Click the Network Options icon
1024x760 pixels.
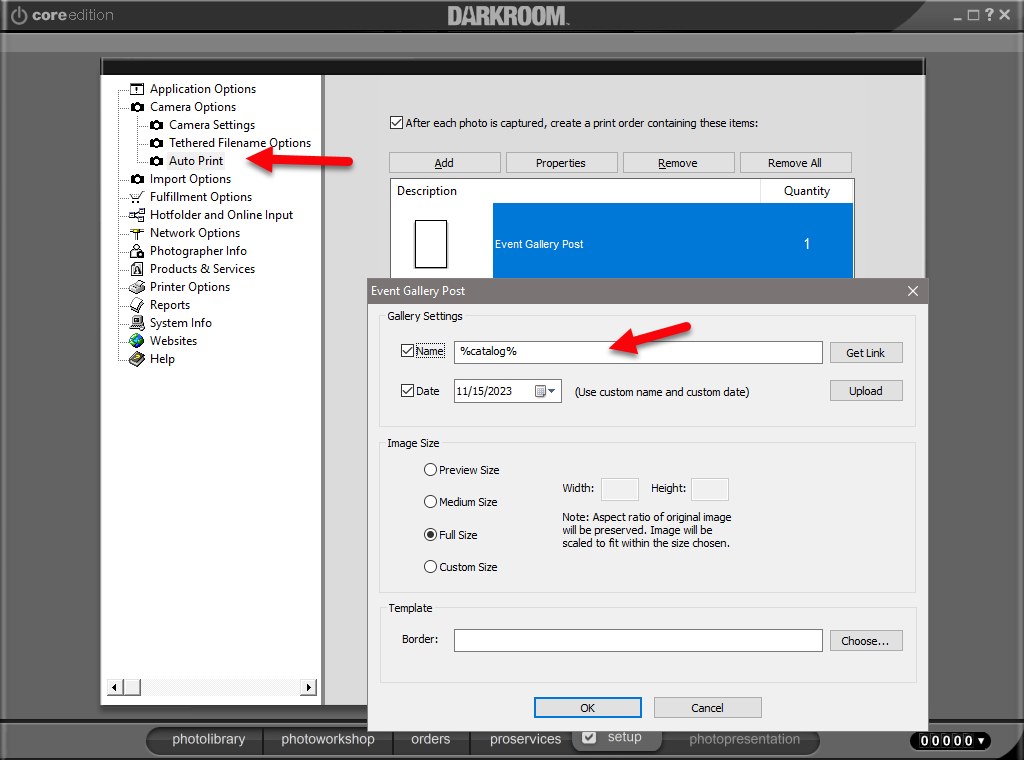tap(136, 233)
